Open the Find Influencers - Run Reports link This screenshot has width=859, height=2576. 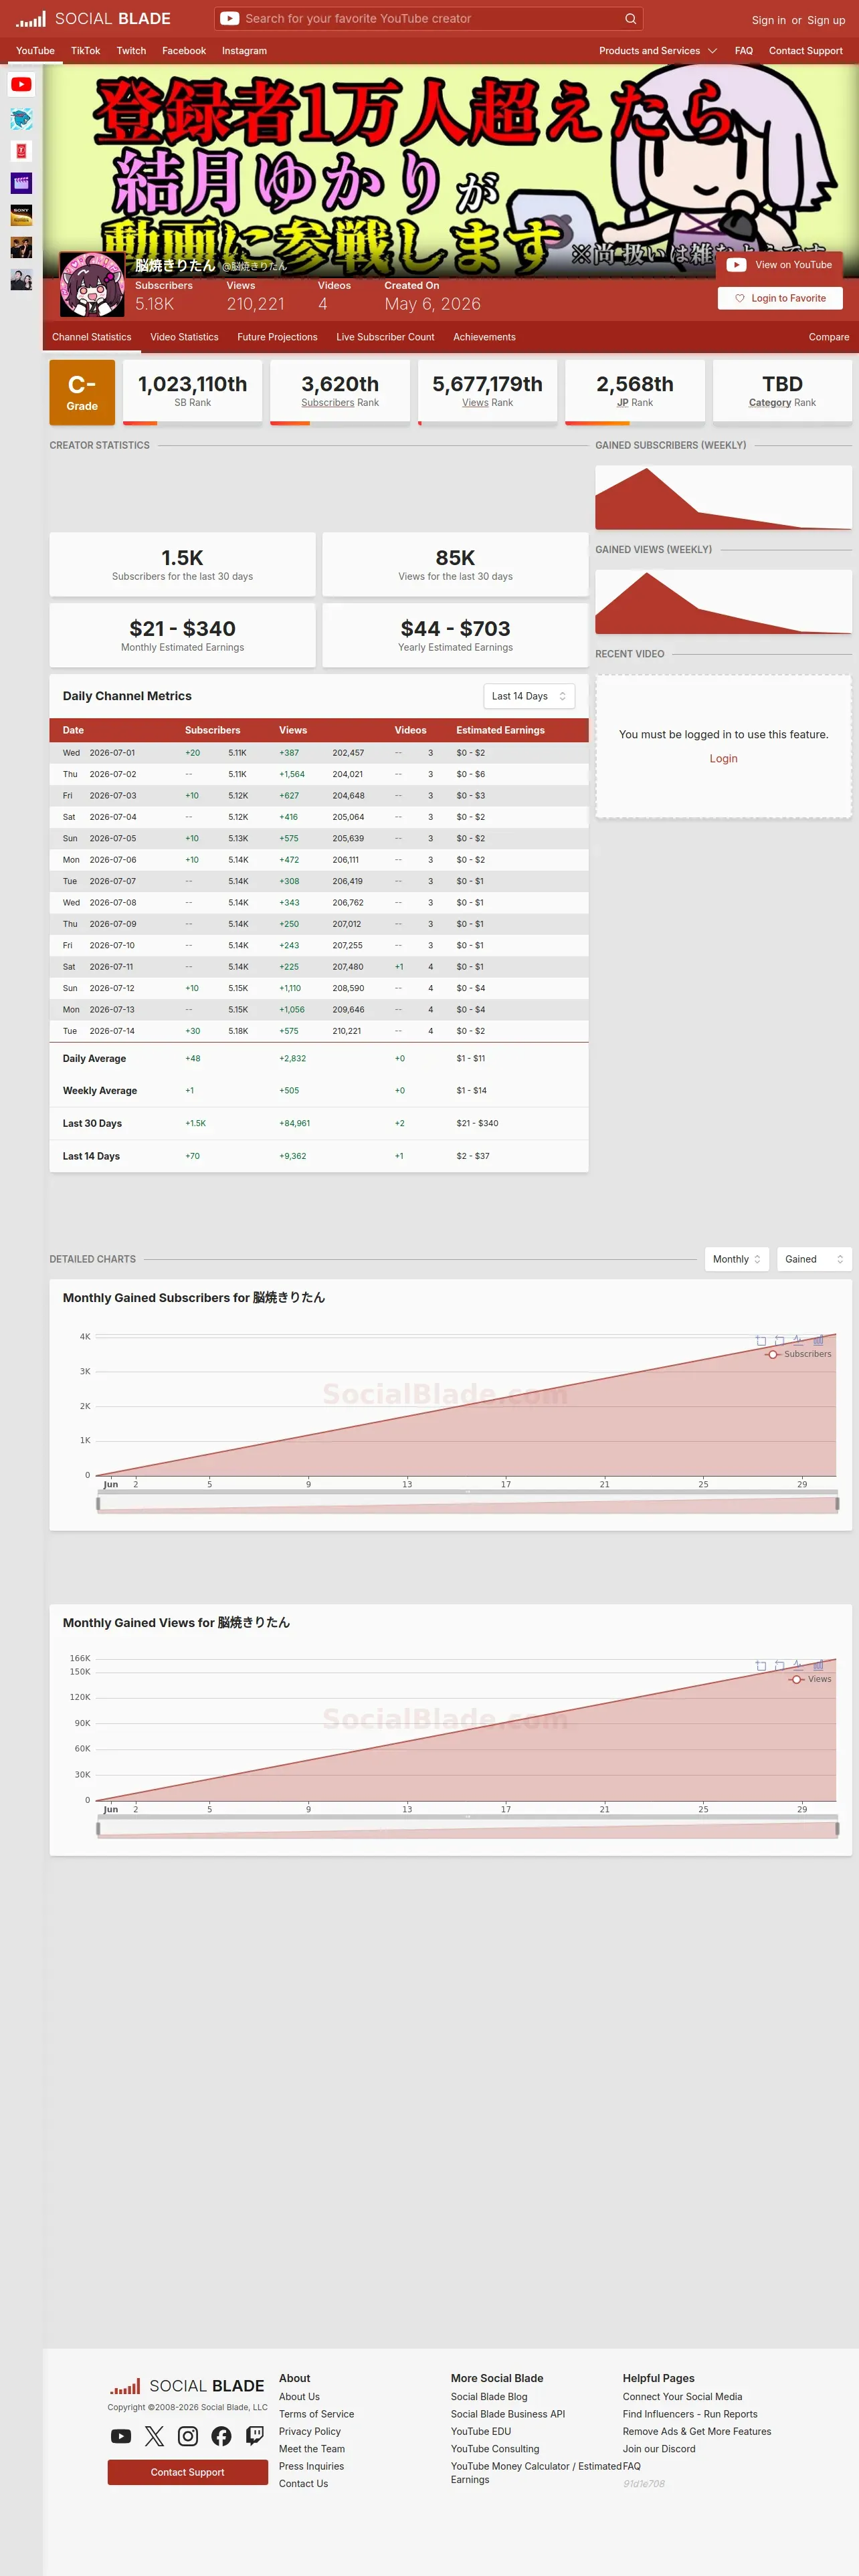pos(690,2414)
